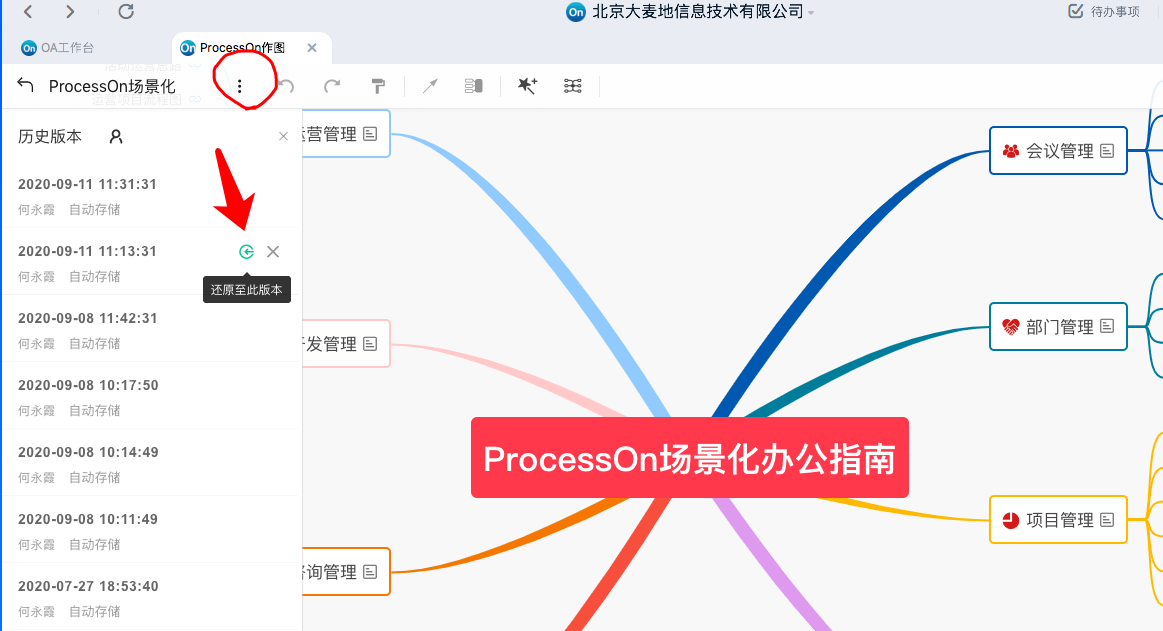Screen dimensions: 1163x631
Task: Undo the last edit
Action: (x=286, y=86)
